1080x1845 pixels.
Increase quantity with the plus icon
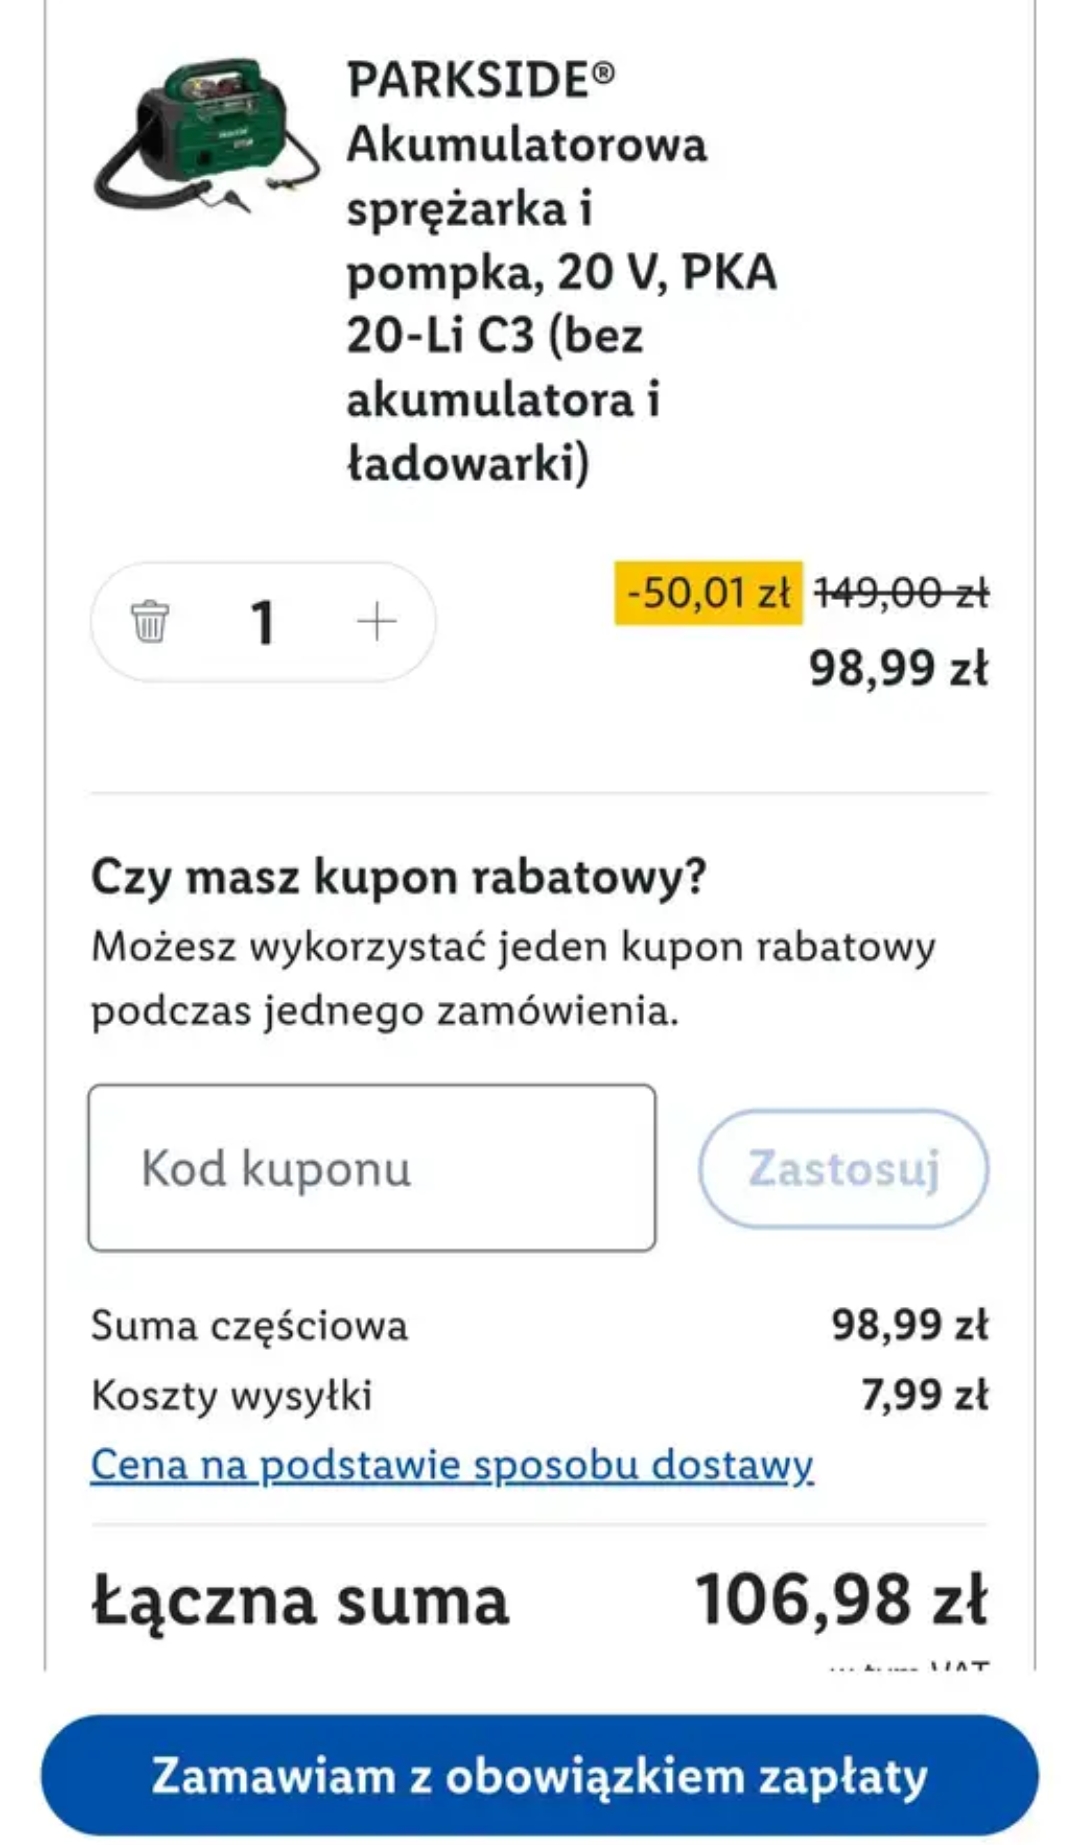pos(376,622)
